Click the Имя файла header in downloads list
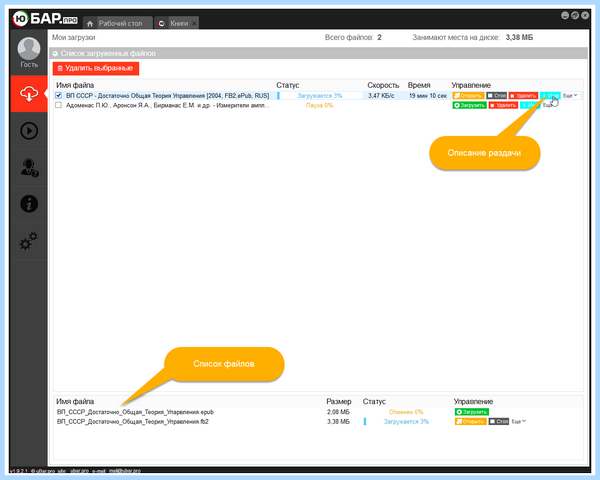Viewport: 600px width, 480px height. click(75, 85)
